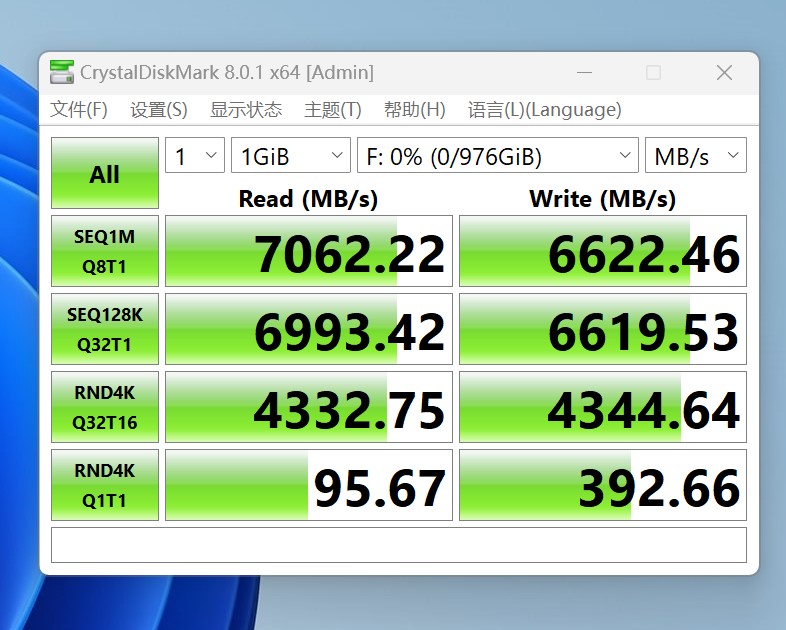The width and height of the screenshot is (786, 630).
Task: Click the disabled maximize button in the title bar
Action: click(653, 73)
